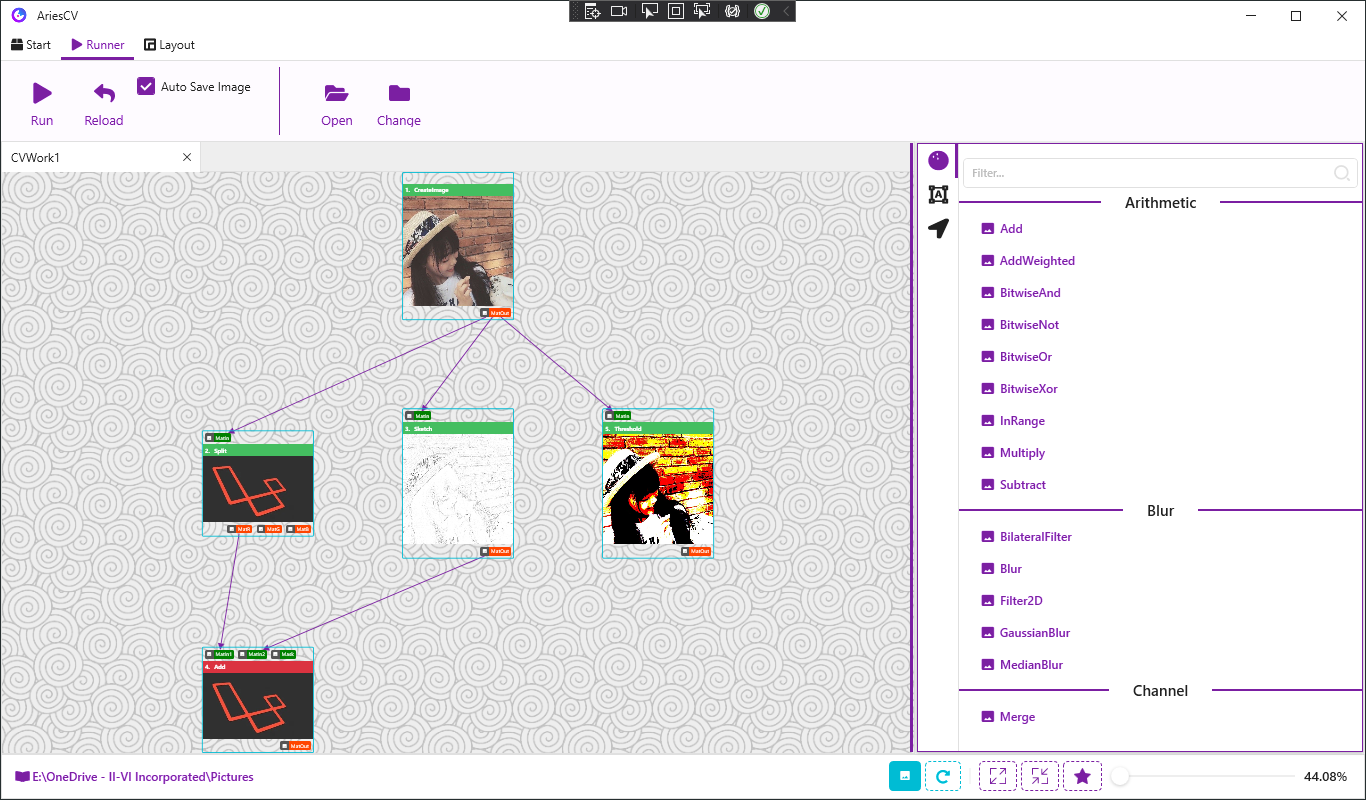Click the image icon beside InRange
The width and height of the screenshot is (1366, 800).
[988, 421]
